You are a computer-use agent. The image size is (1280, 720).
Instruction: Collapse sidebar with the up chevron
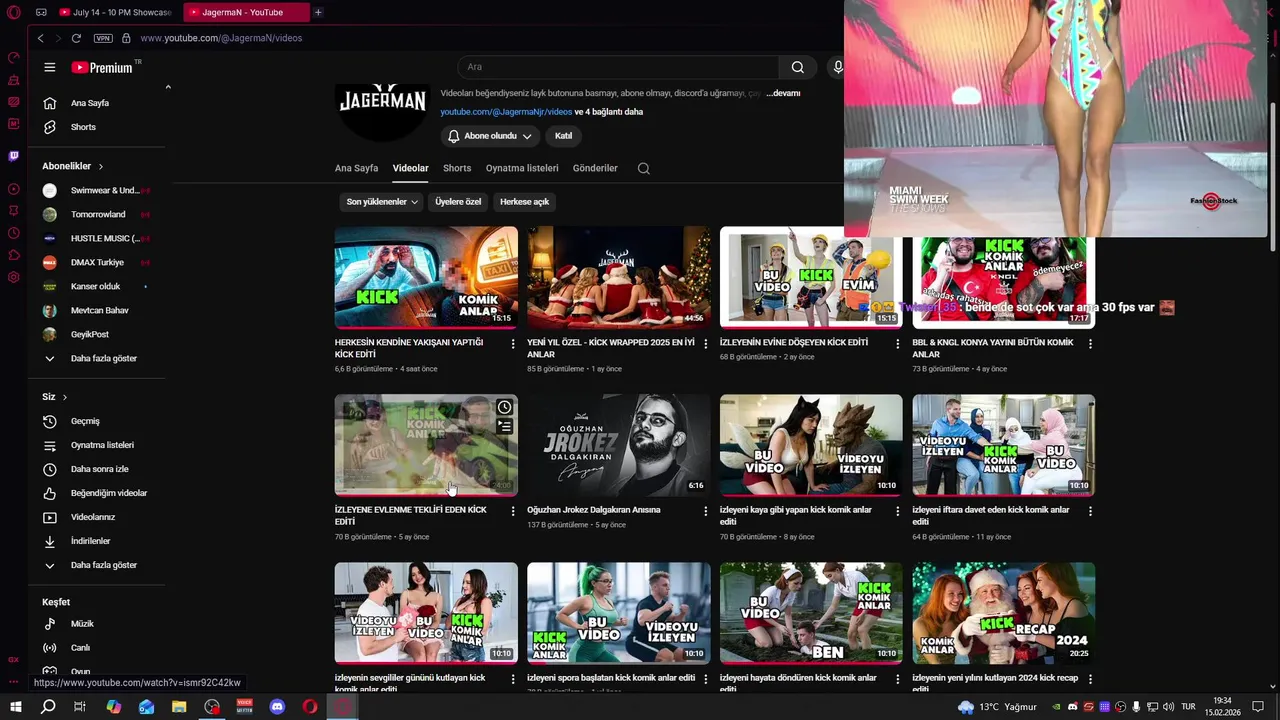(x=168, y=87)
